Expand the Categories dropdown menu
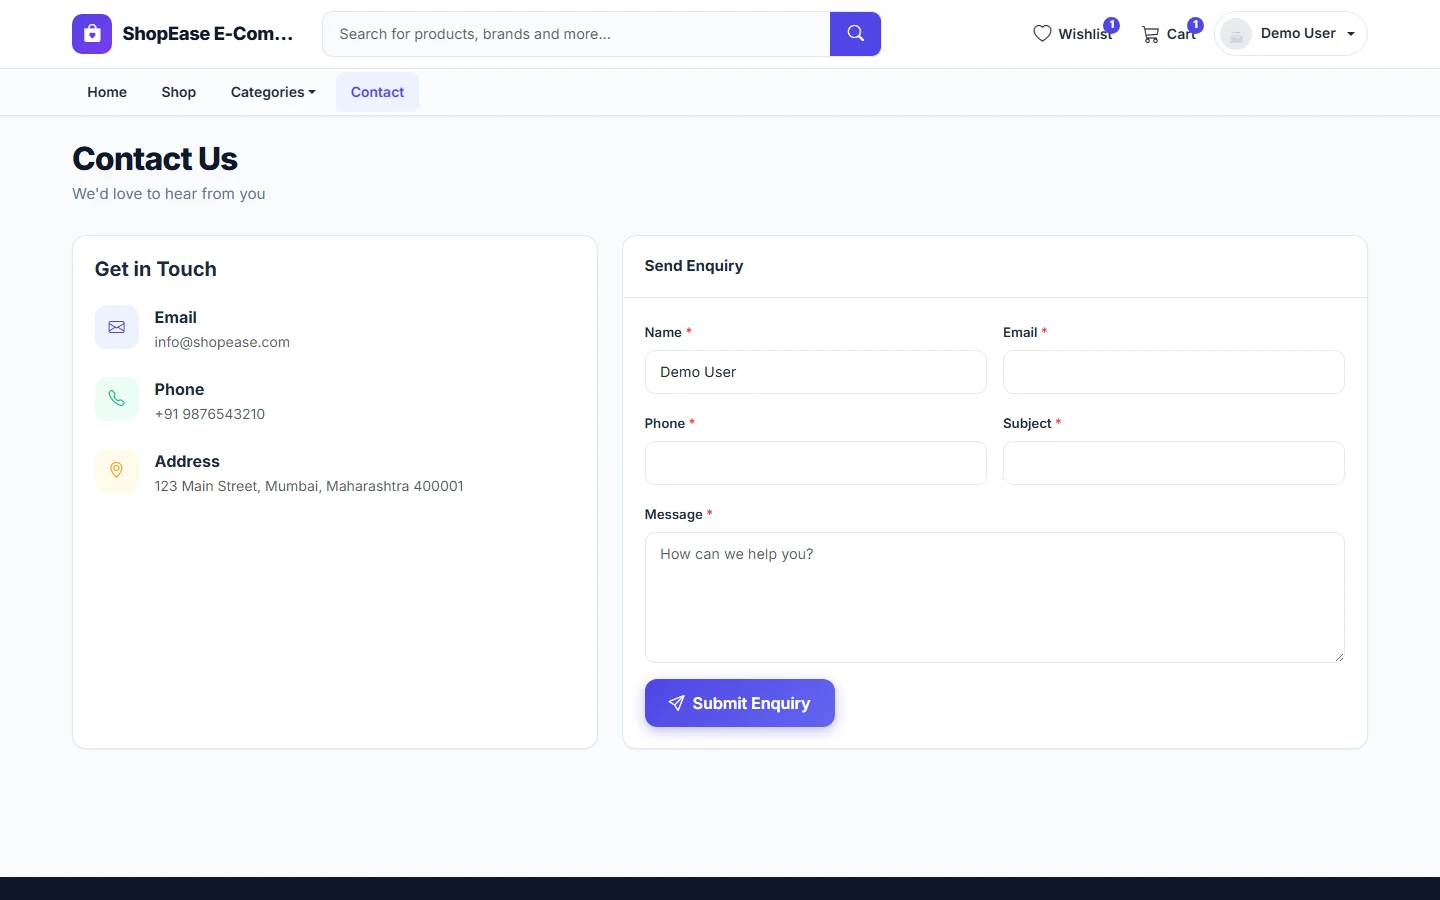Screen dimensions: 1440x900 tap(273, 92)
